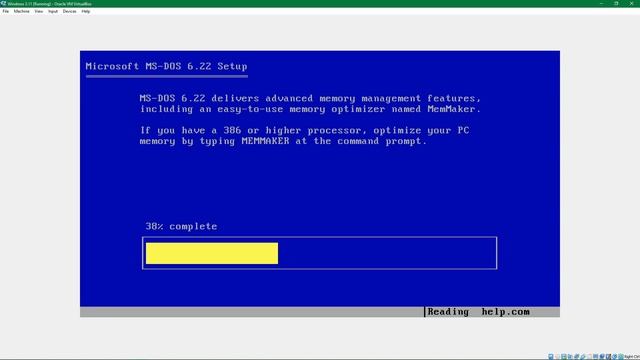Click the hard disk activity indicator icon
This screenshot has width=640, height=360.
551,357
